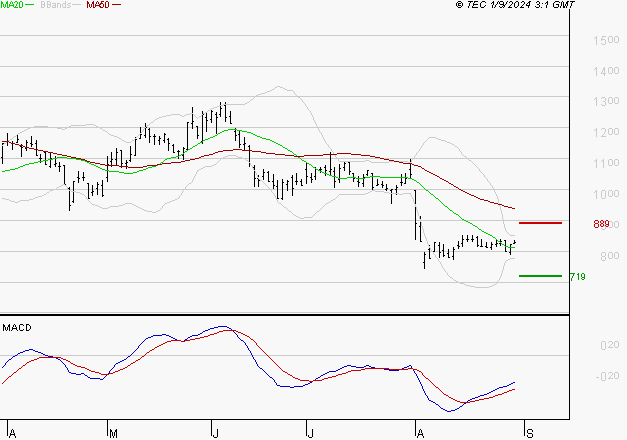627x440 pixels.
Task: Click the 1500 price axis label
Action: tap(606, 40)
